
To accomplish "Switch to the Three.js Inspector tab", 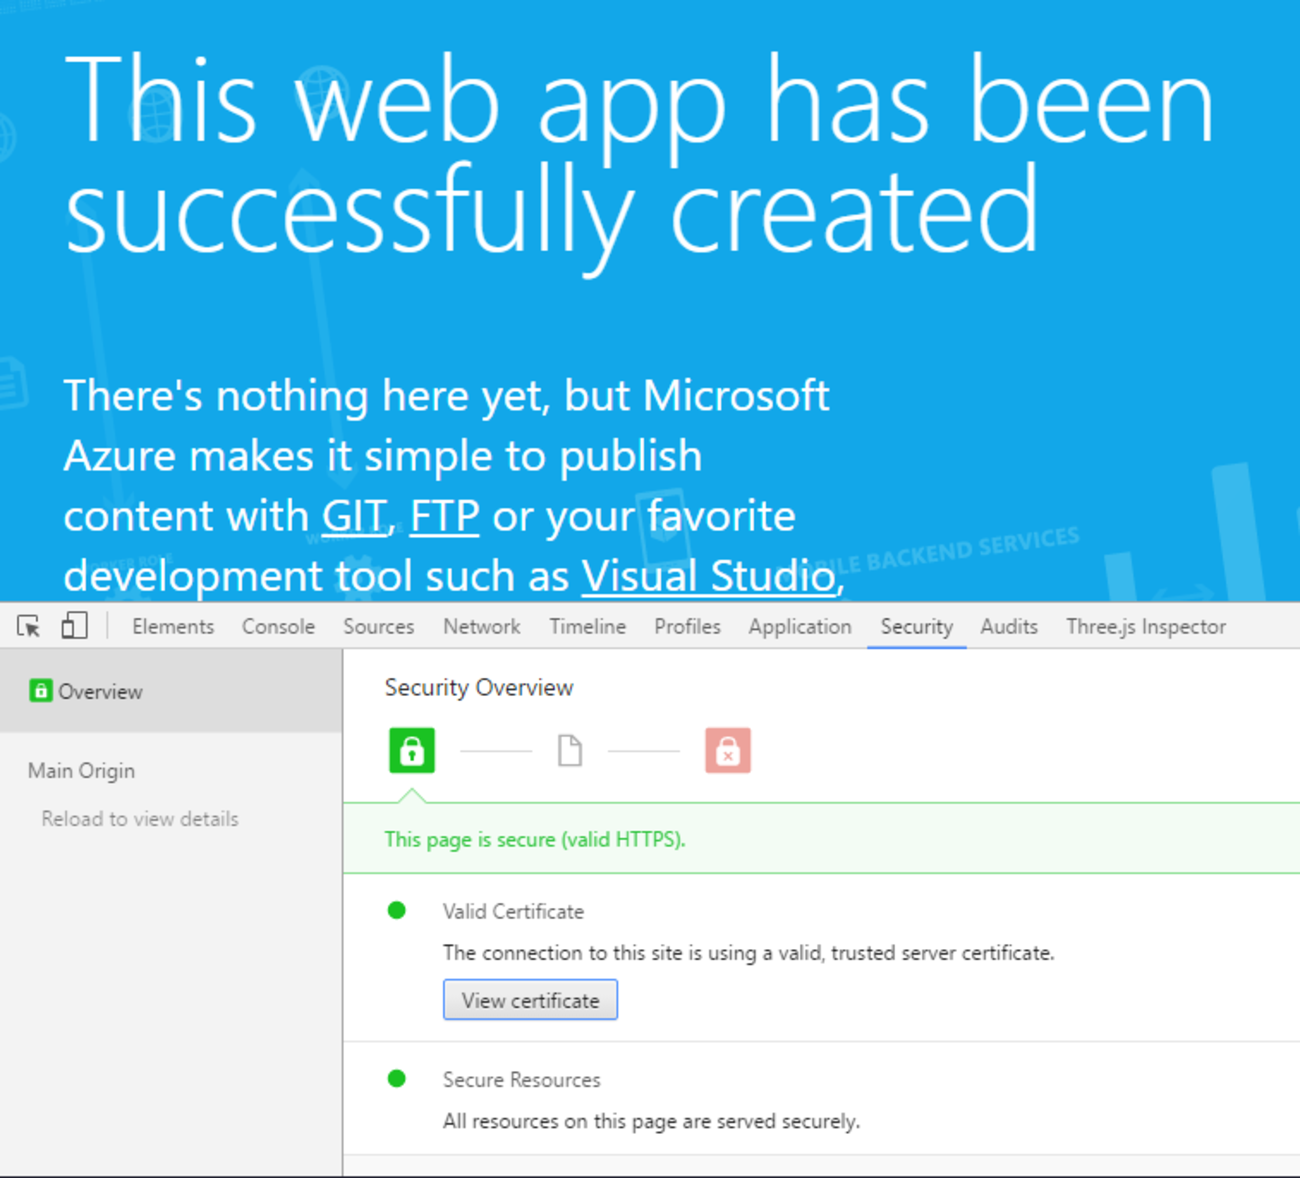I will (x=1146, y=627).
